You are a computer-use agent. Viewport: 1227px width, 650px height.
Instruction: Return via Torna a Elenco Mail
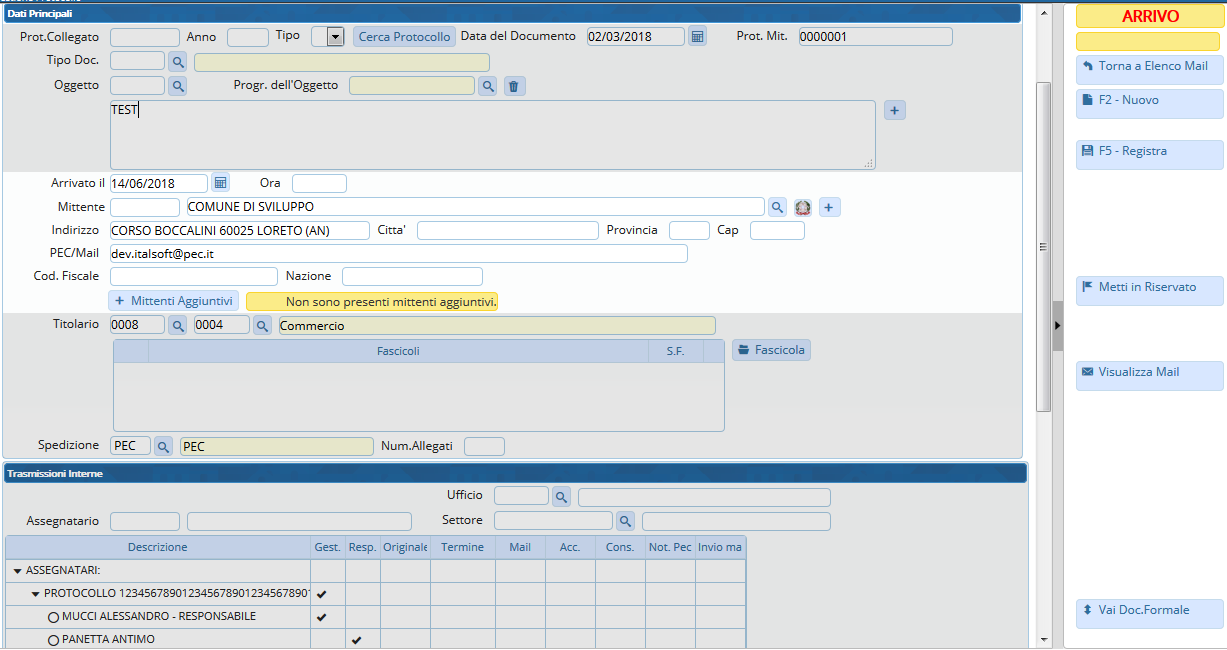pyautogui.click(x=1149, y=67)
